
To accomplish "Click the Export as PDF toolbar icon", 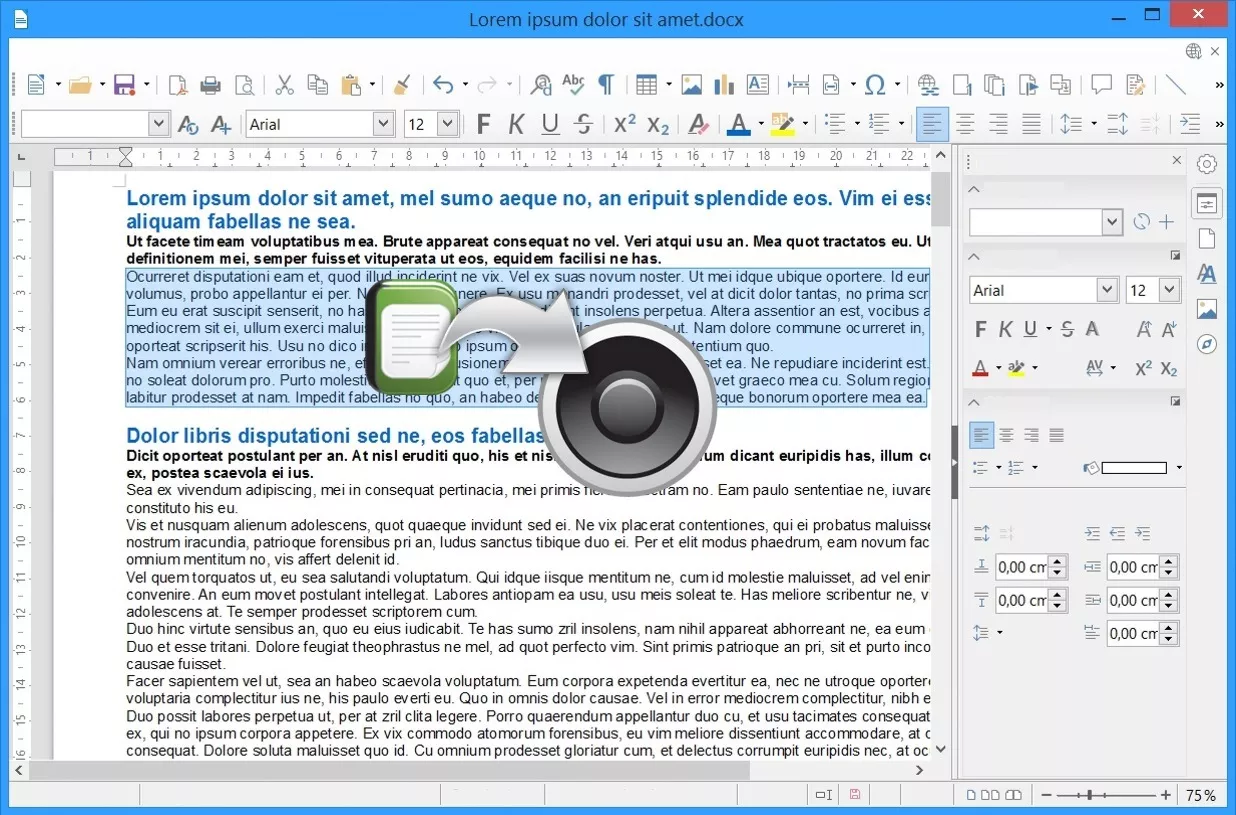I will pyautogui.click(x=177, y=85).
